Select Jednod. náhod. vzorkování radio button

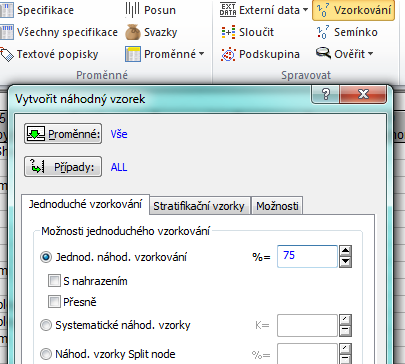46,257
